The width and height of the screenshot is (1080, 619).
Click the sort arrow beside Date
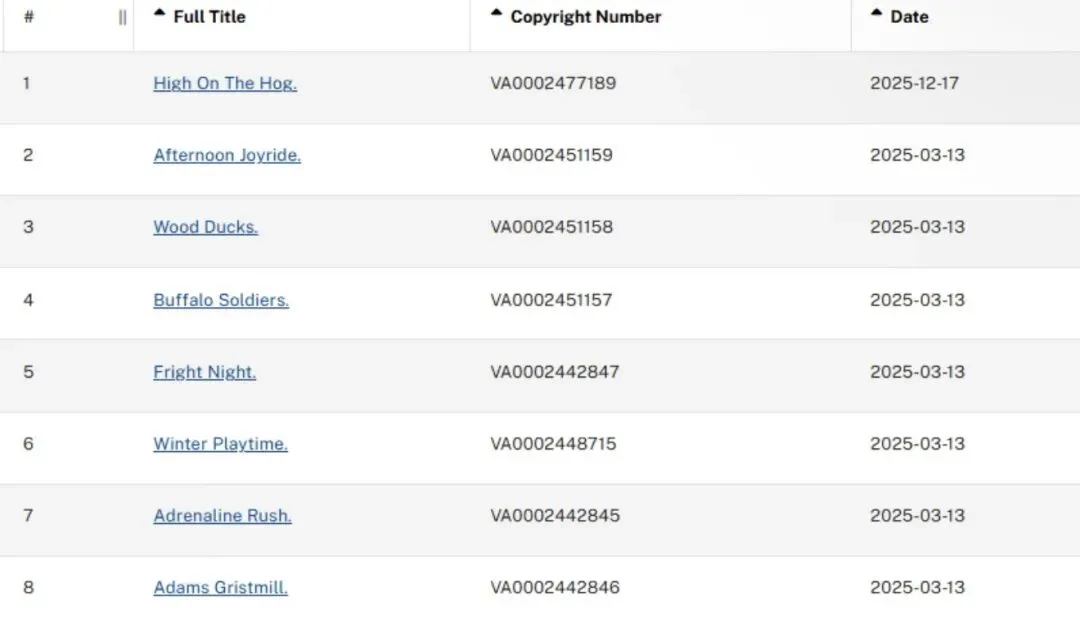877,13
